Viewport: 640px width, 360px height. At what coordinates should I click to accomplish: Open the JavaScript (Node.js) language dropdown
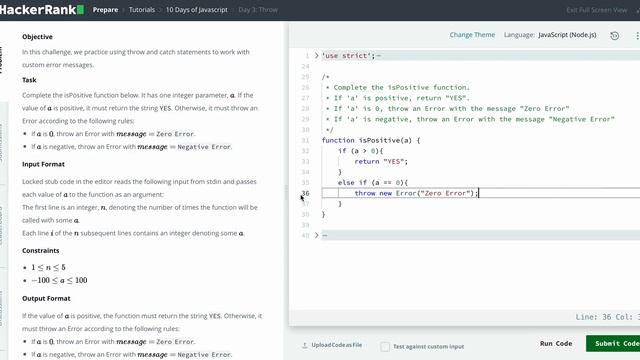[x=567, y=35]
